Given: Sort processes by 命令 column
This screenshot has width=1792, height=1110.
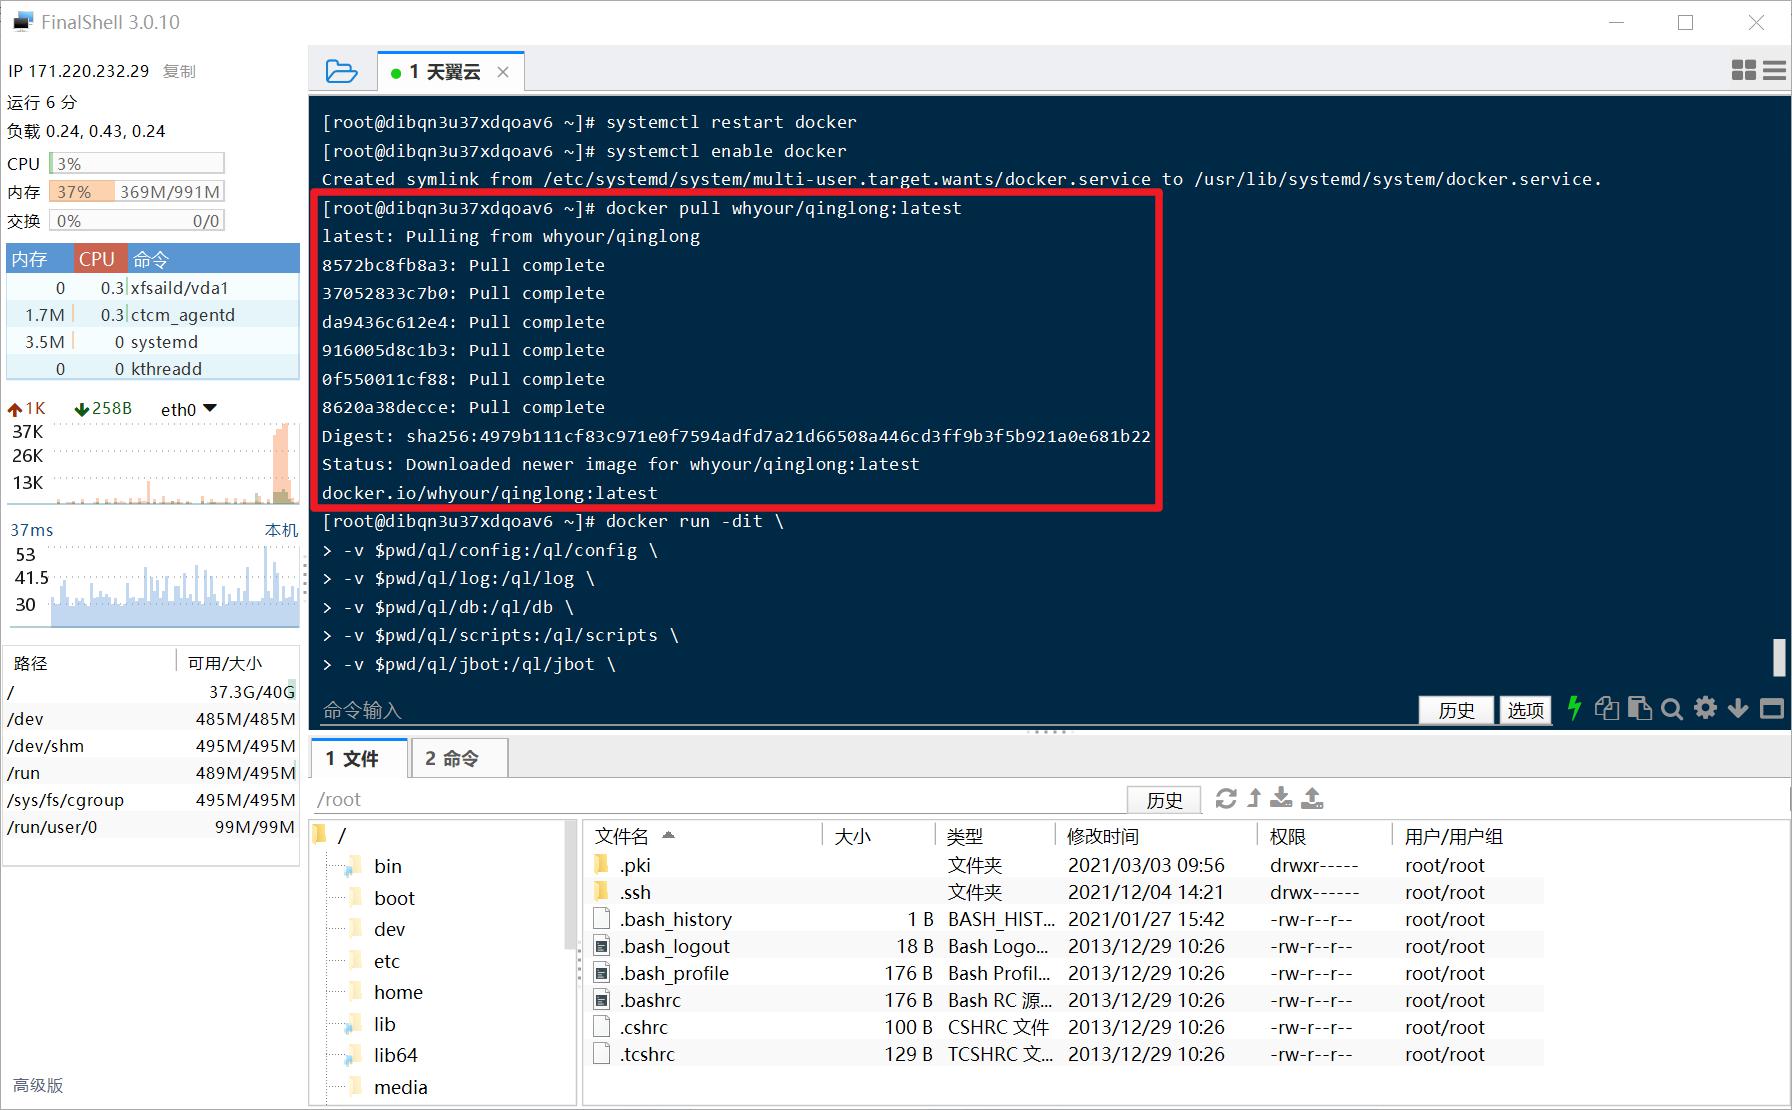Looking at the screenshot, I should click(x=214, y=259).
